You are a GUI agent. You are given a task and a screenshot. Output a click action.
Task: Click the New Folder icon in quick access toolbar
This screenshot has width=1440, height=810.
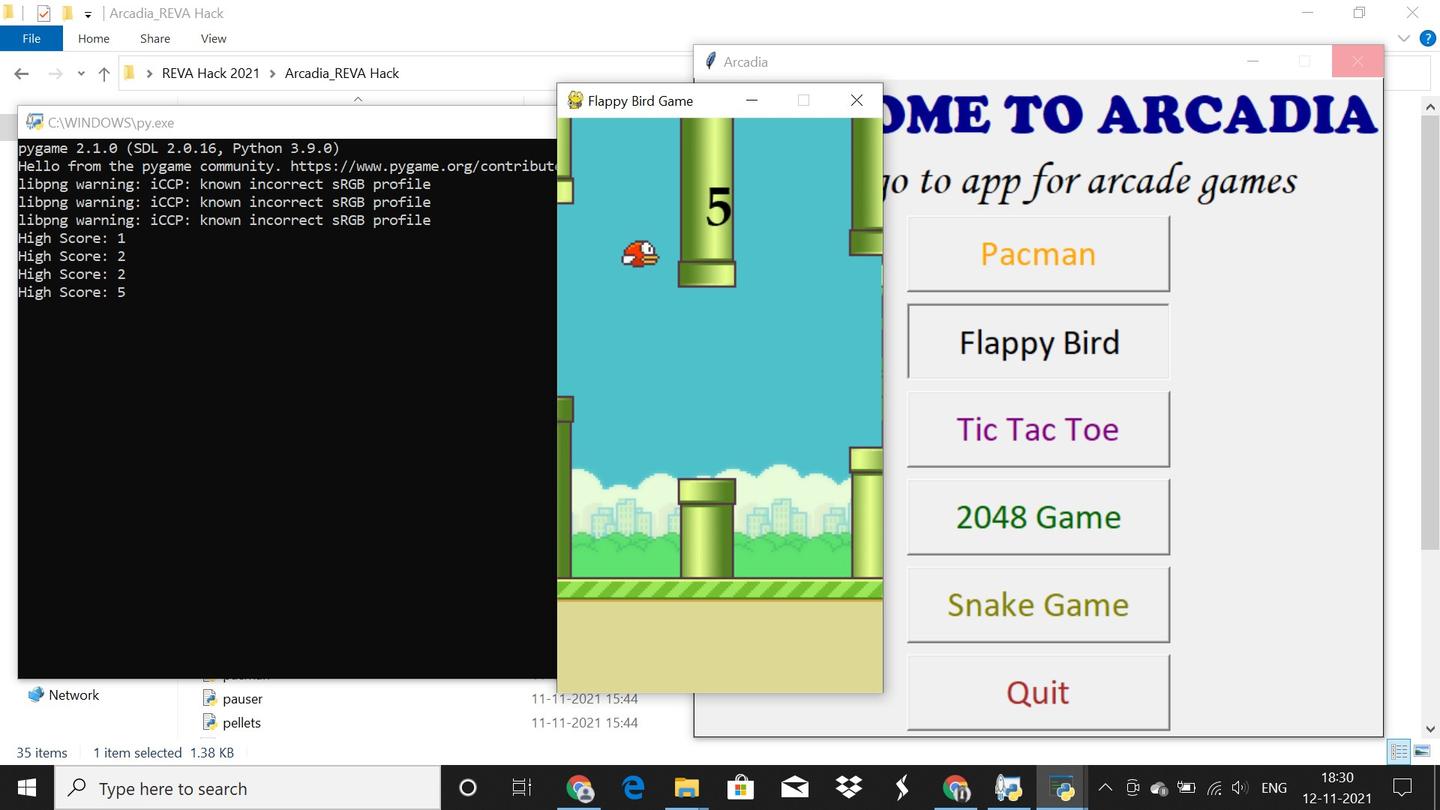pyautogui.click(x=67, y=13)
